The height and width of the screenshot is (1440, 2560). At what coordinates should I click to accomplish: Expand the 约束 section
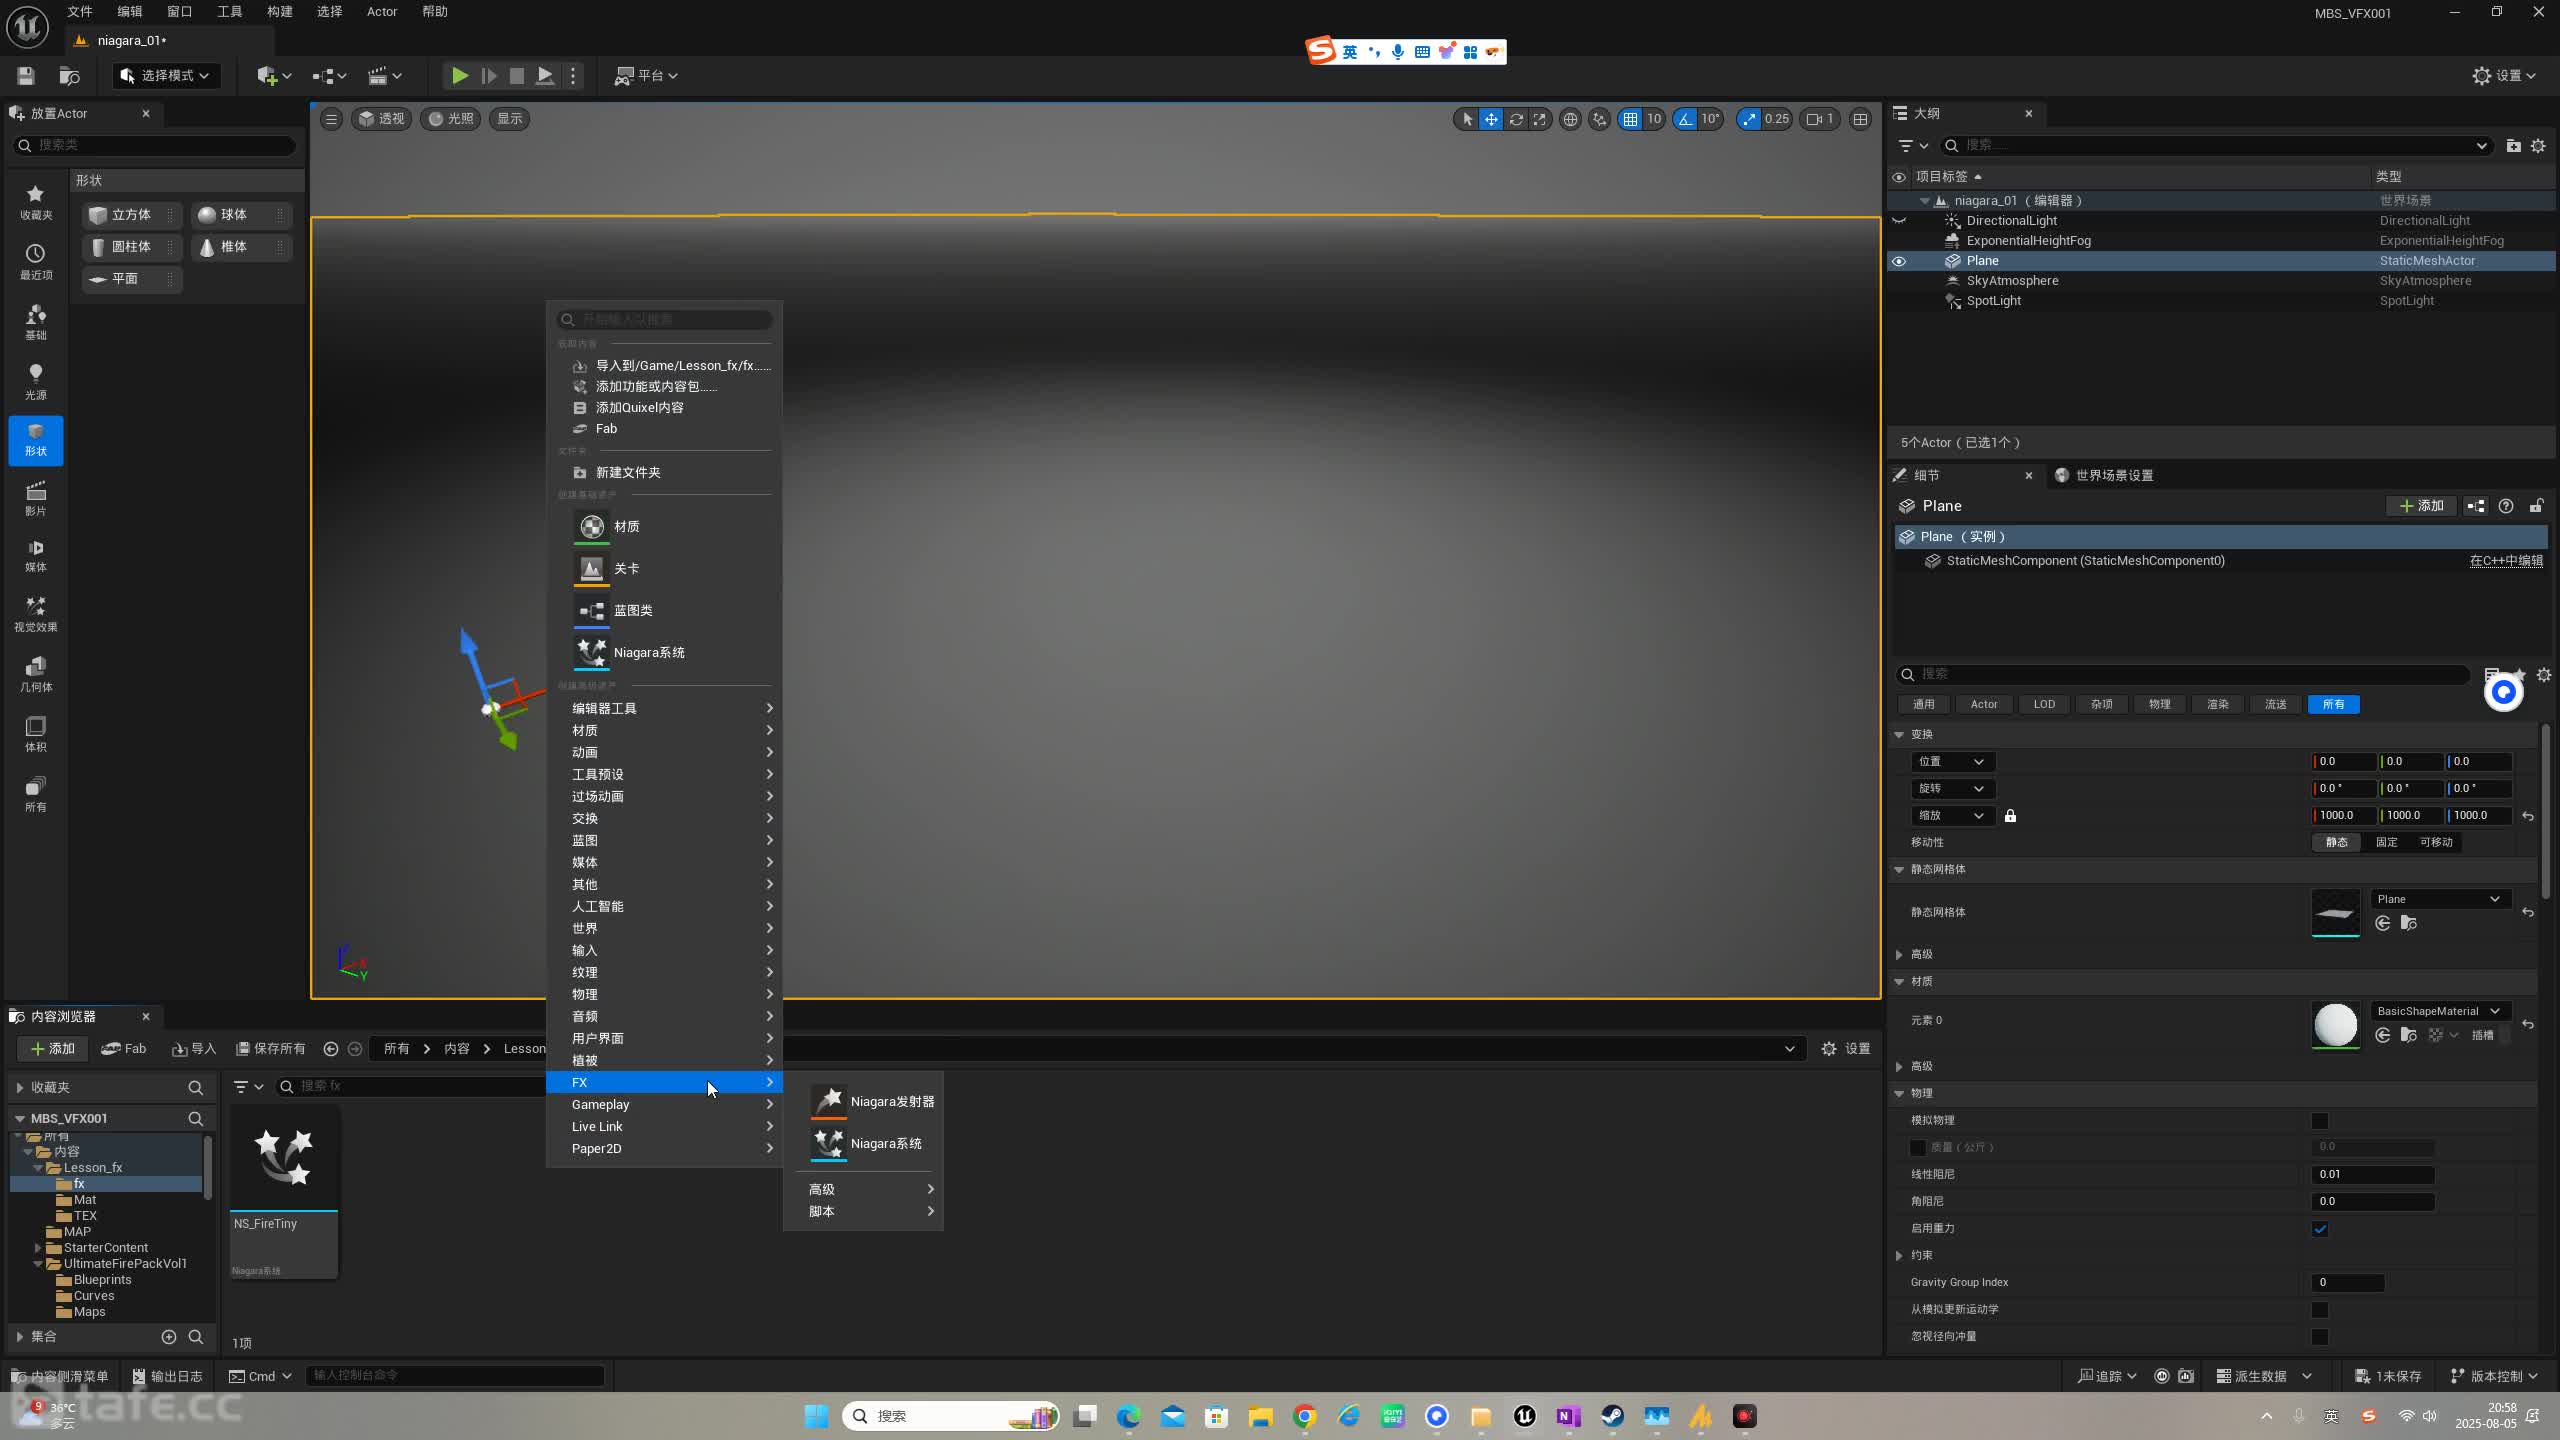pos(1899,1255)
